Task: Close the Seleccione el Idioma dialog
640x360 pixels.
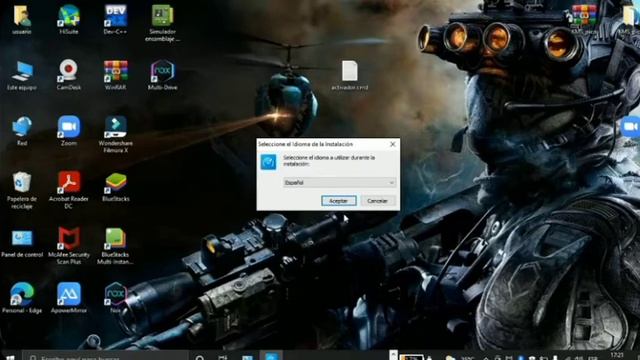Action: (x=393, y=144)
